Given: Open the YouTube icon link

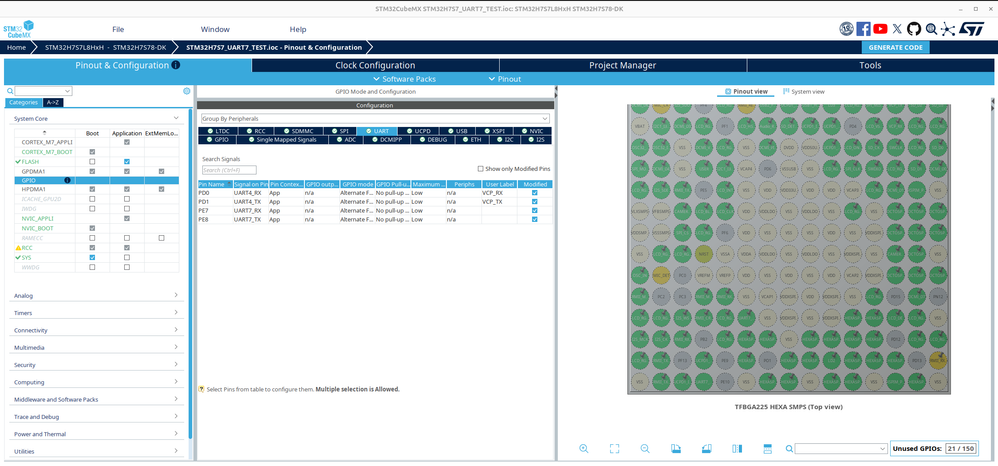Looking at the screenshot, I should coord(880,29).
